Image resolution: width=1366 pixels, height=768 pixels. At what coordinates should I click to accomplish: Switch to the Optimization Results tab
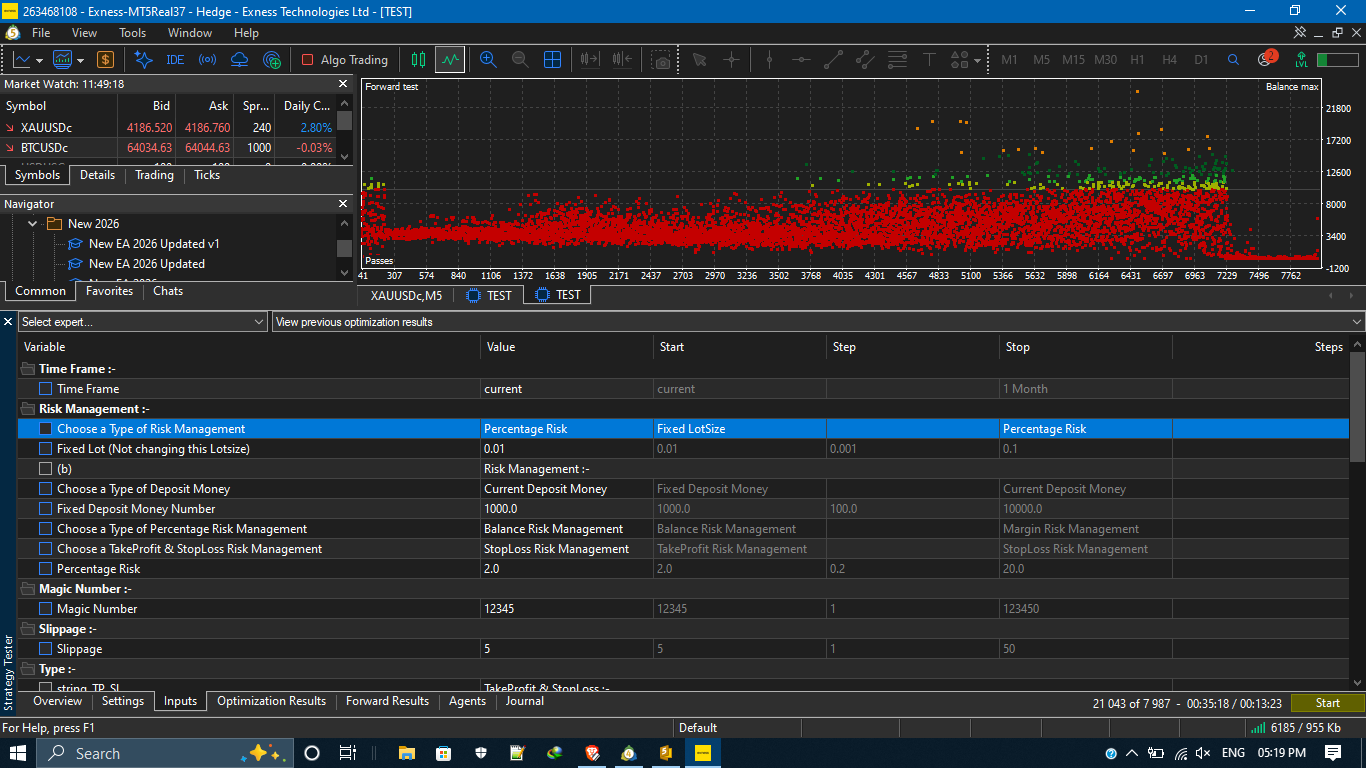[x=271, y=701]
